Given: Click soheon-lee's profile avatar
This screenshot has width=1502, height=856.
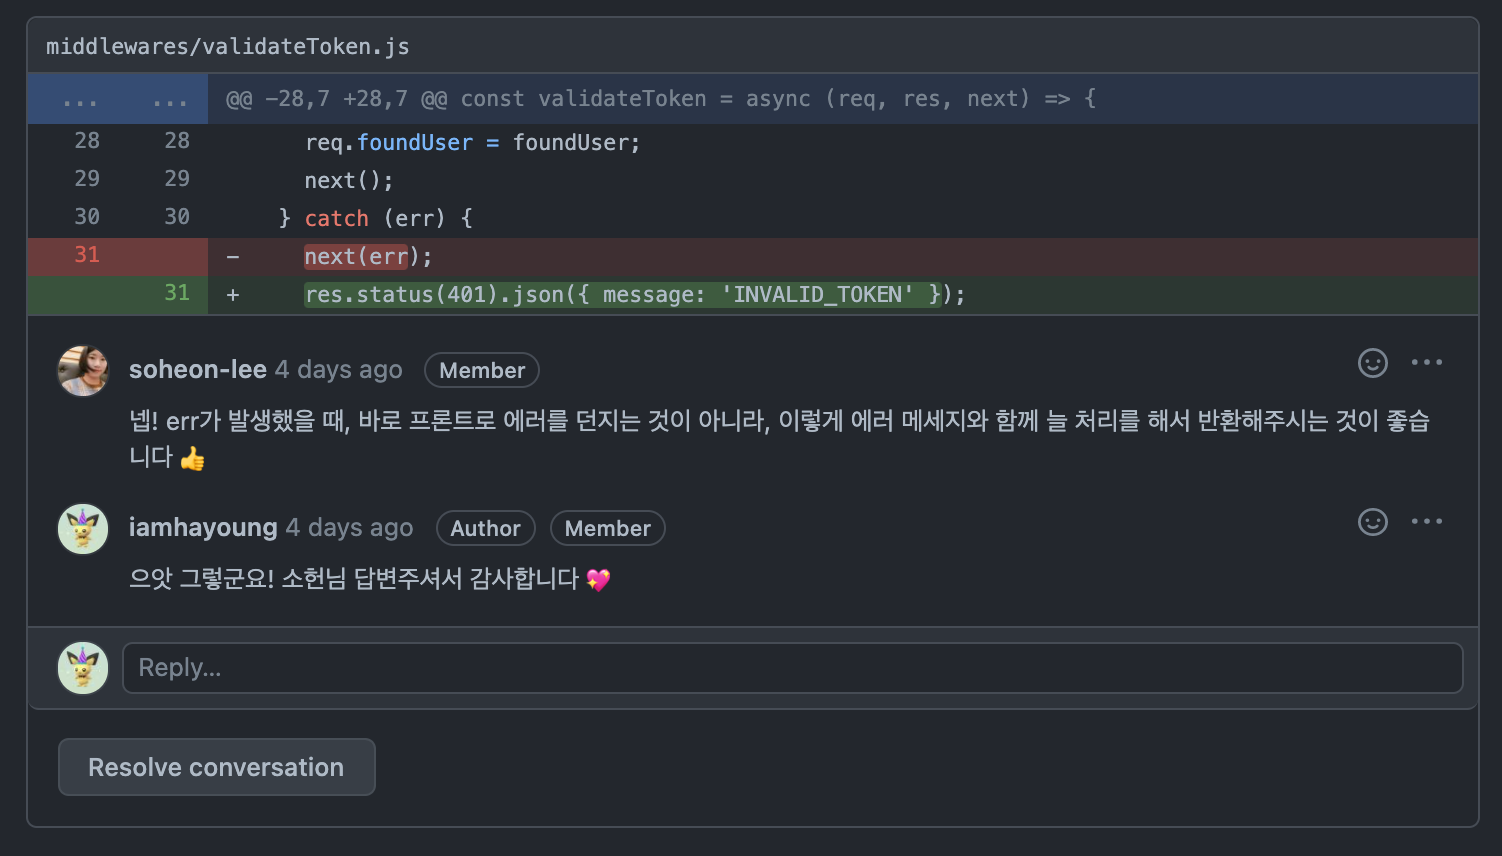Looking at the screenshot, I should (x=83, y=371).
